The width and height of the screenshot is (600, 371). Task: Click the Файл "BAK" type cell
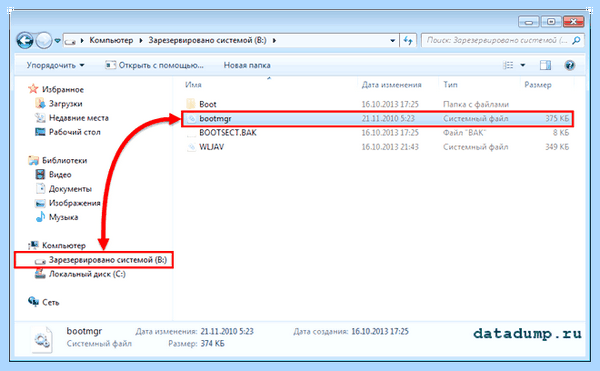pos(464,133)
